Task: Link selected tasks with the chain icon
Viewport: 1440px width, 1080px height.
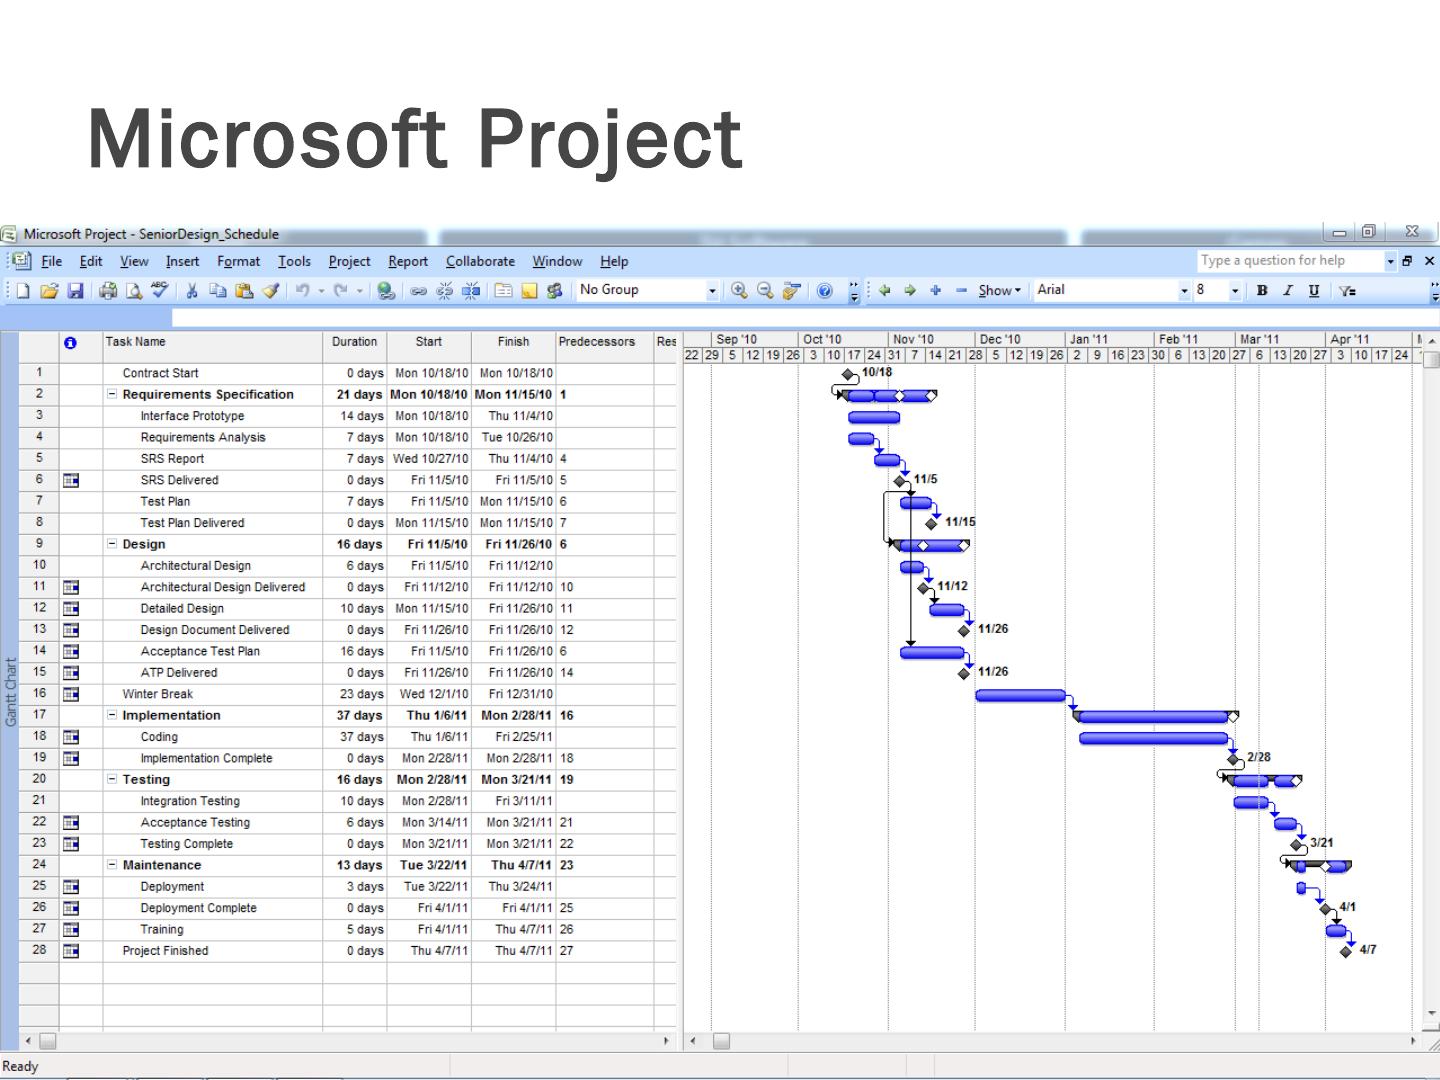Action: (419, 291)
